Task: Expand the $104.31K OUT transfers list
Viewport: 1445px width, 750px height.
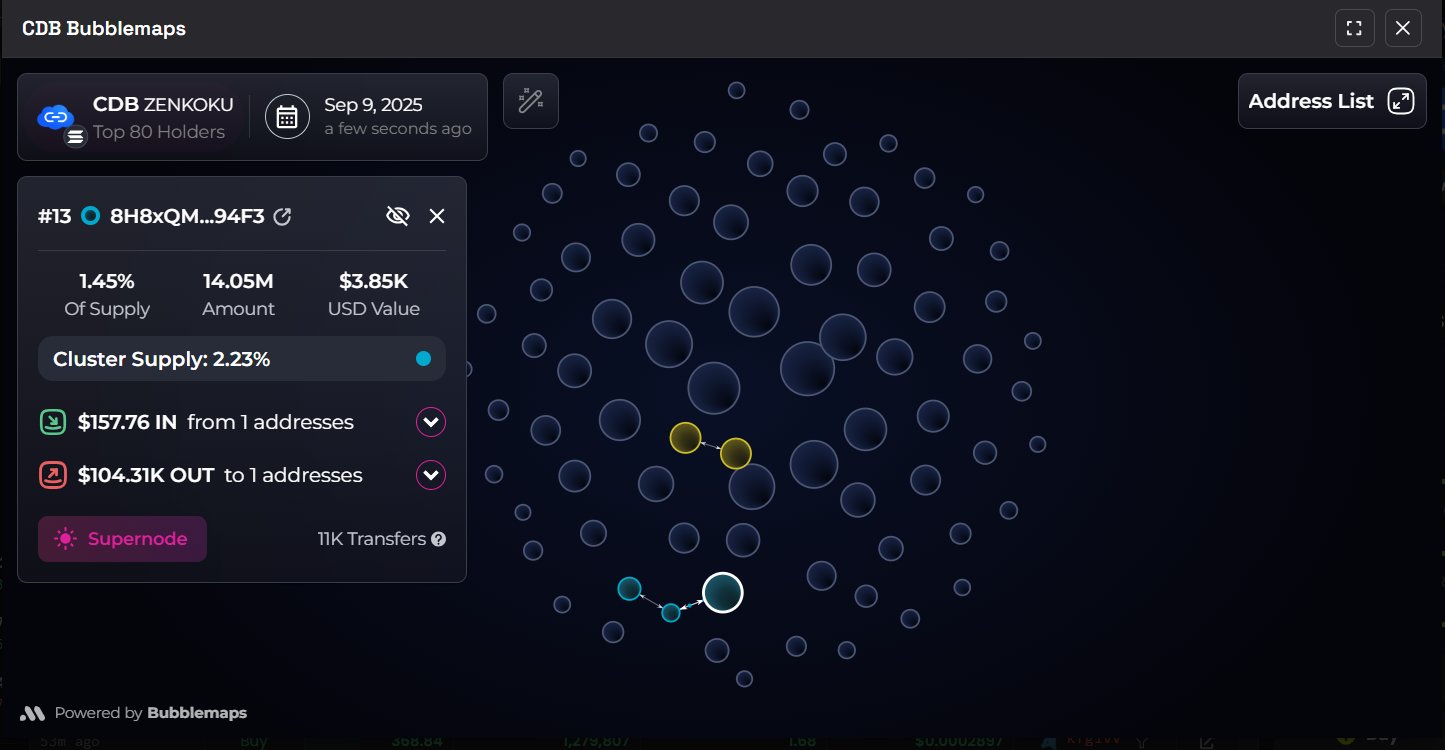Action: [x=431, y=475]
